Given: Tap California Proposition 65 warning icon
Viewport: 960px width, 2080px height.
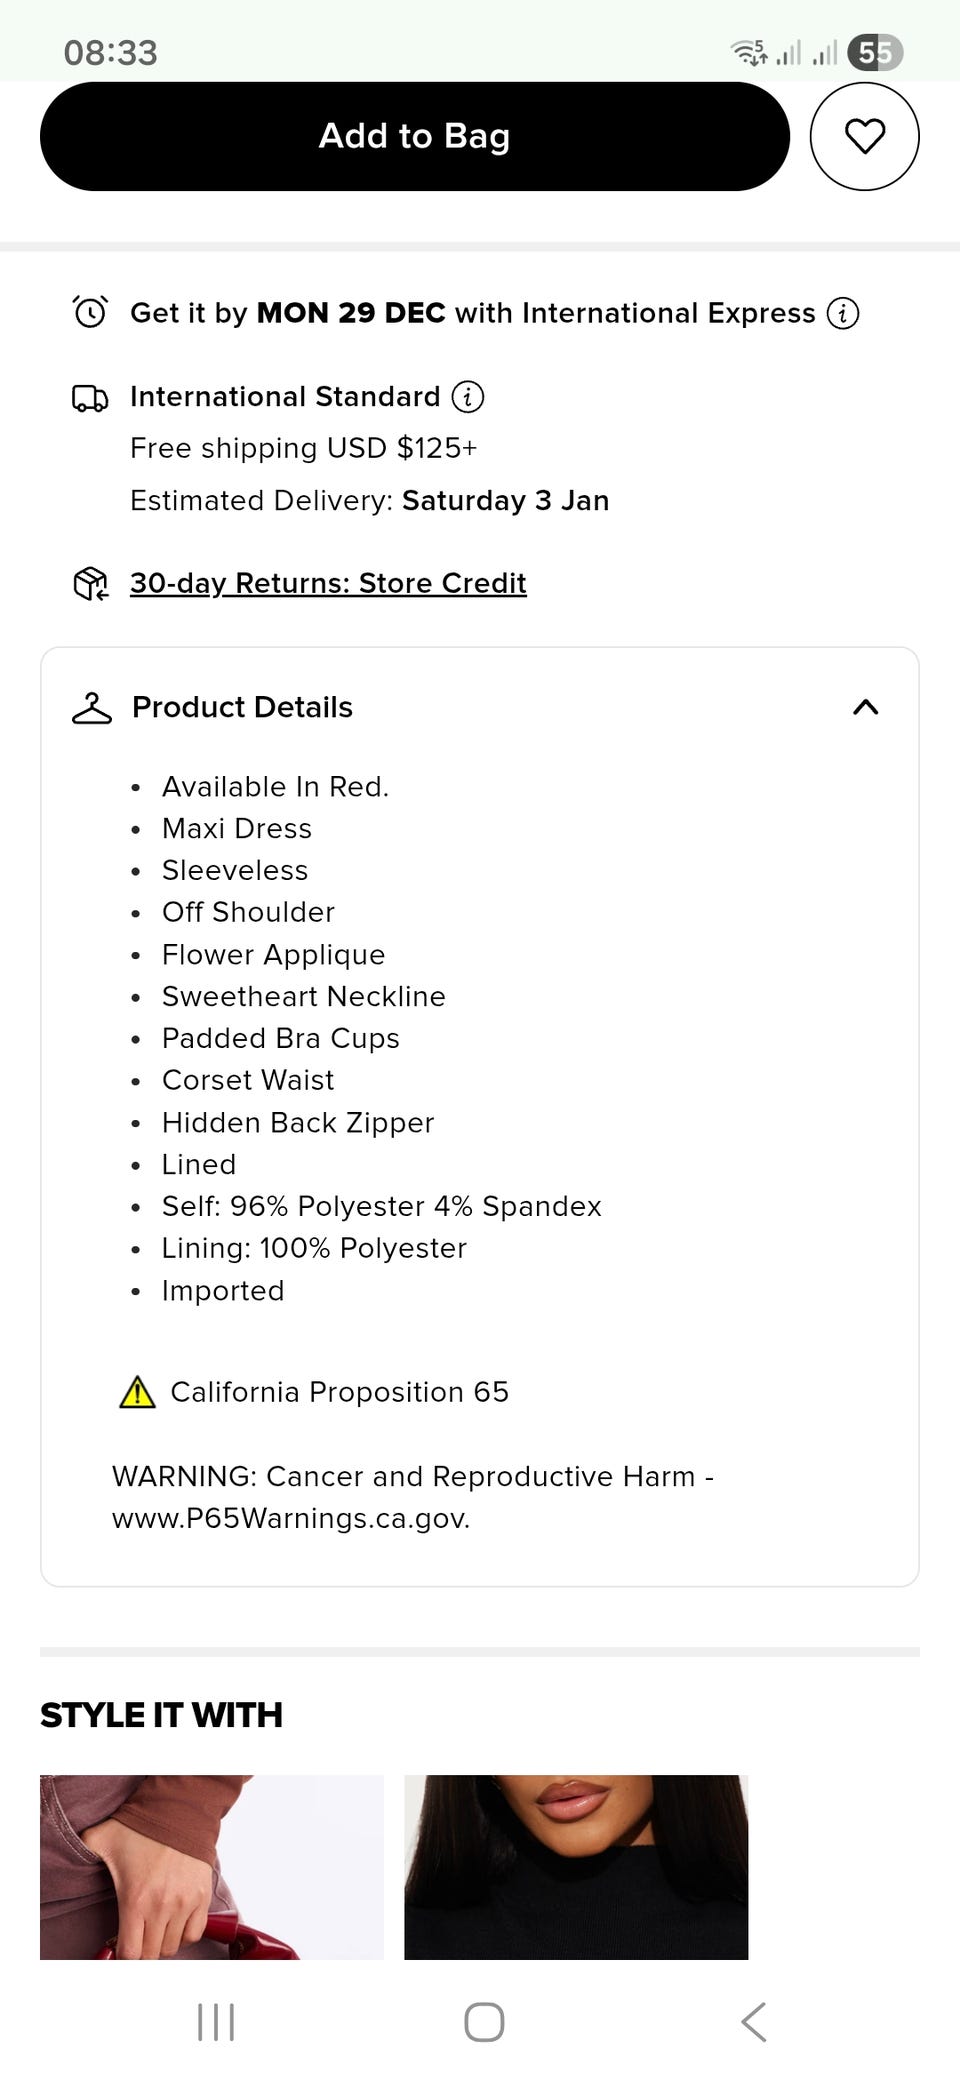Looking at the screenshot, I should (137, 1392).
